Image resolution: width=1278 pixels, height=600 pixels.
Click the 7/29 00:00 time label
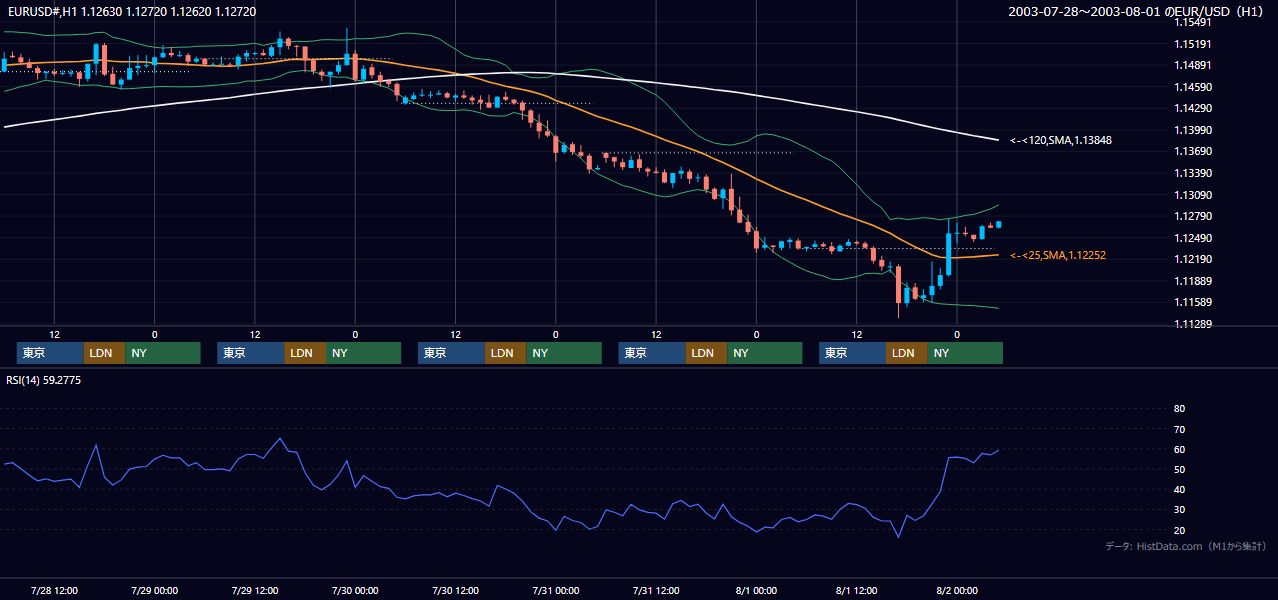(154, 590)
